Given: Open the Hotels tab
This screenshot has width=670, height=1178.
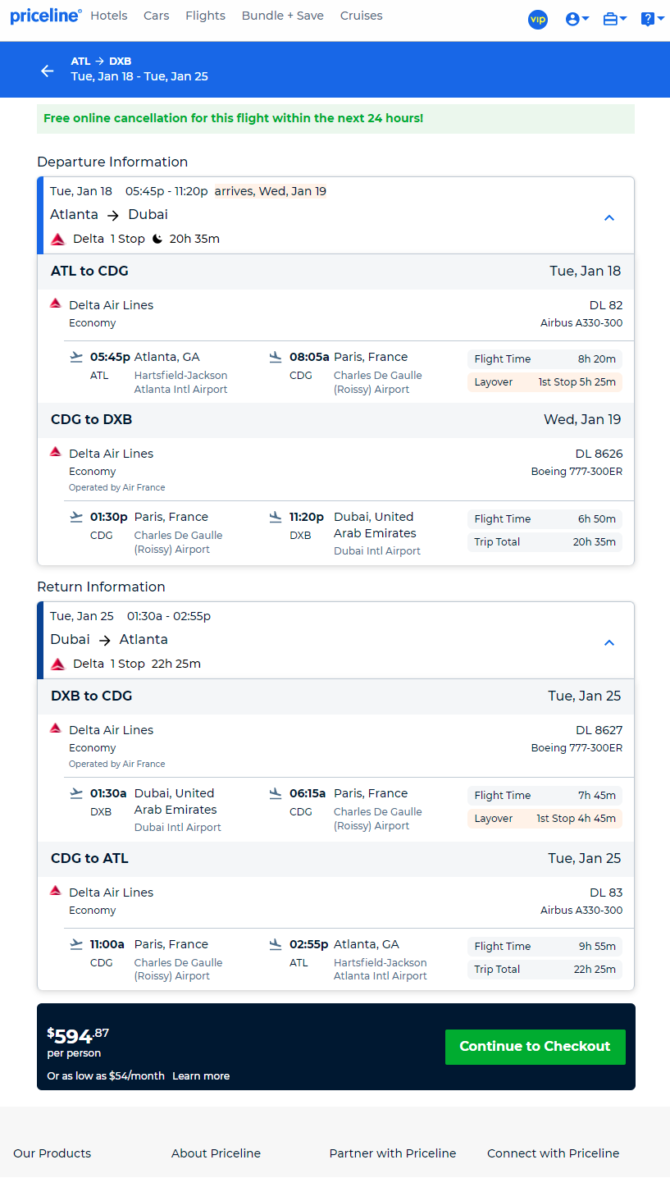Looking at the screenshot, I should tap(109, 16).
